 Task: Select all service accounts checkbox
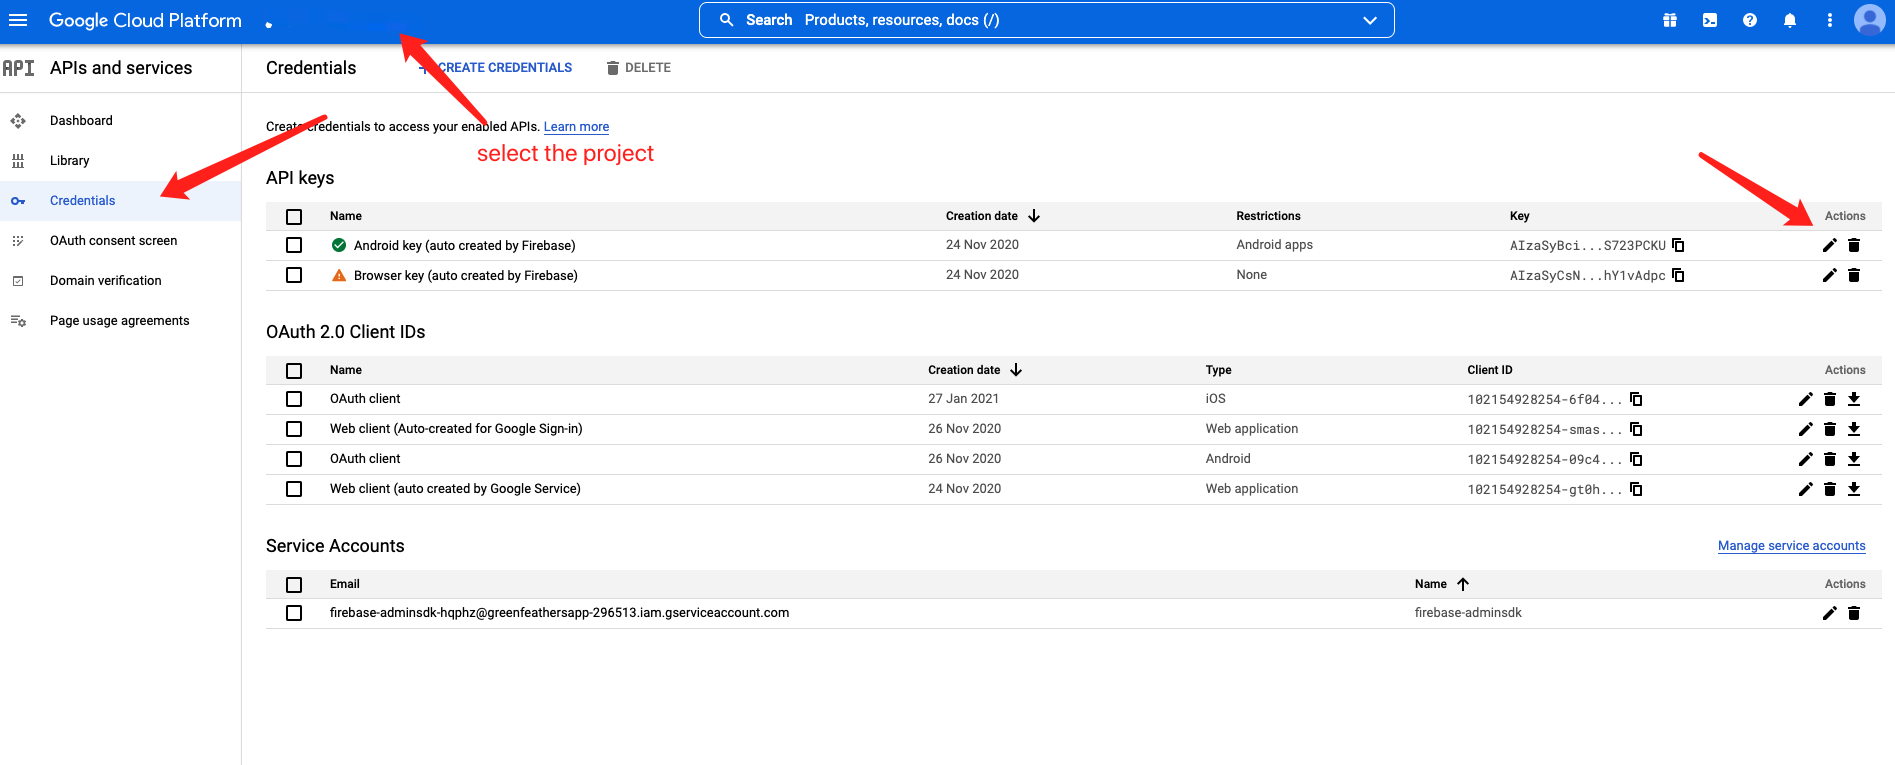pyautogui.click(x=294, y=585)
